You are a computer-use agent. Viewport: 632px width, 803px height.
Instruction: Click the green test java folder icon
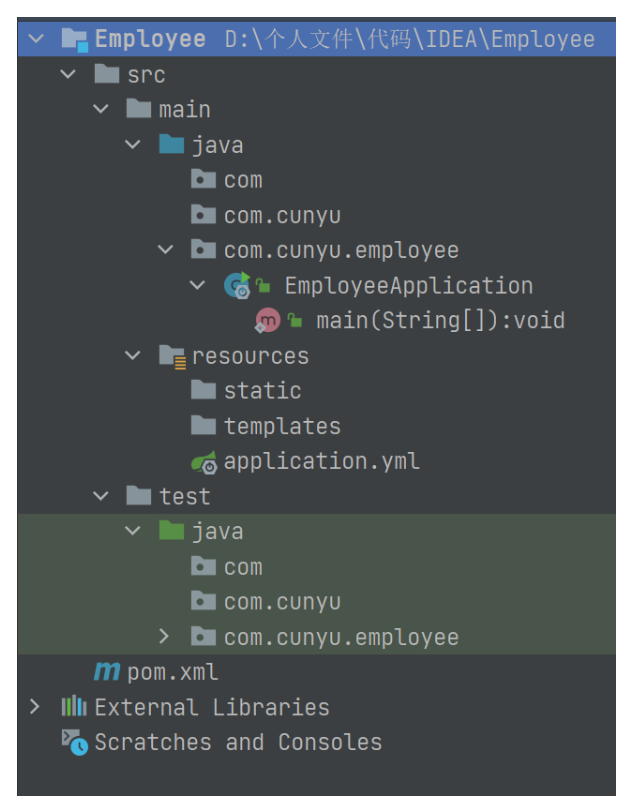[171, 531]
